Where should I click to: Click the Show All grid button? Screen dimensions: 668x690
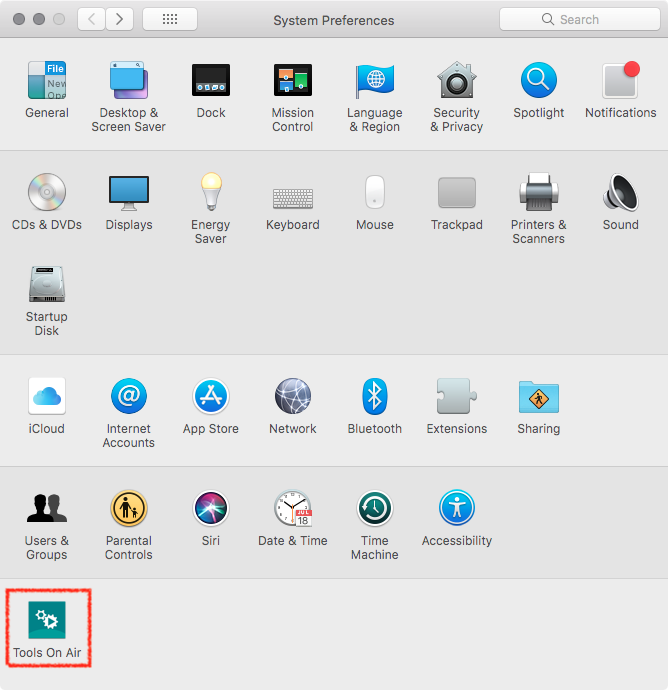[x=170, y=19]
